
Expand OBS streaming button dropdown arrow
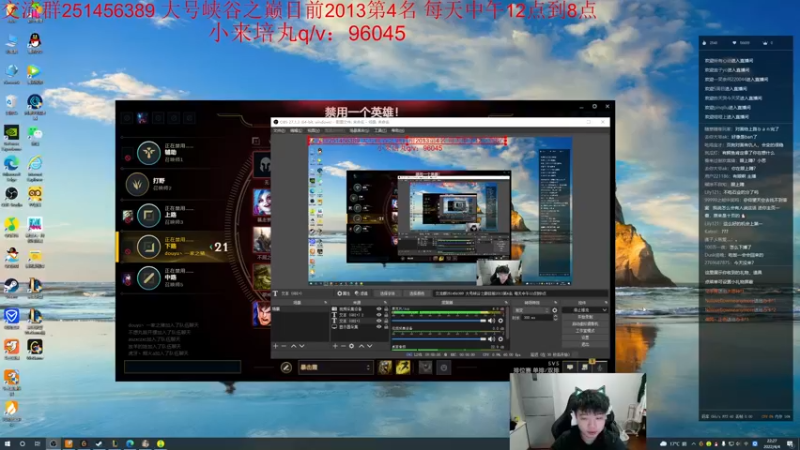pyautogui.click(x=605, y=310)
